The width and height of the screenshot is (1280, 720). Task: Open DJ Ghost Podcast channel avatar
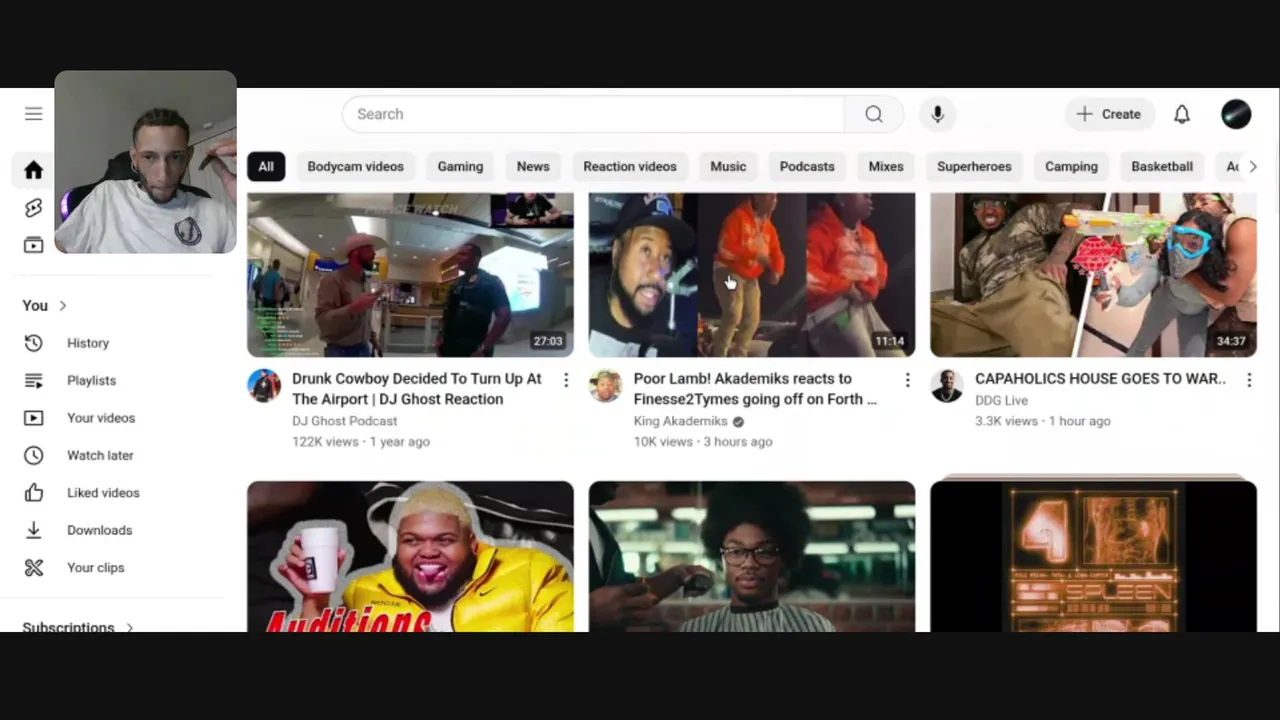[x=264, y=385]
